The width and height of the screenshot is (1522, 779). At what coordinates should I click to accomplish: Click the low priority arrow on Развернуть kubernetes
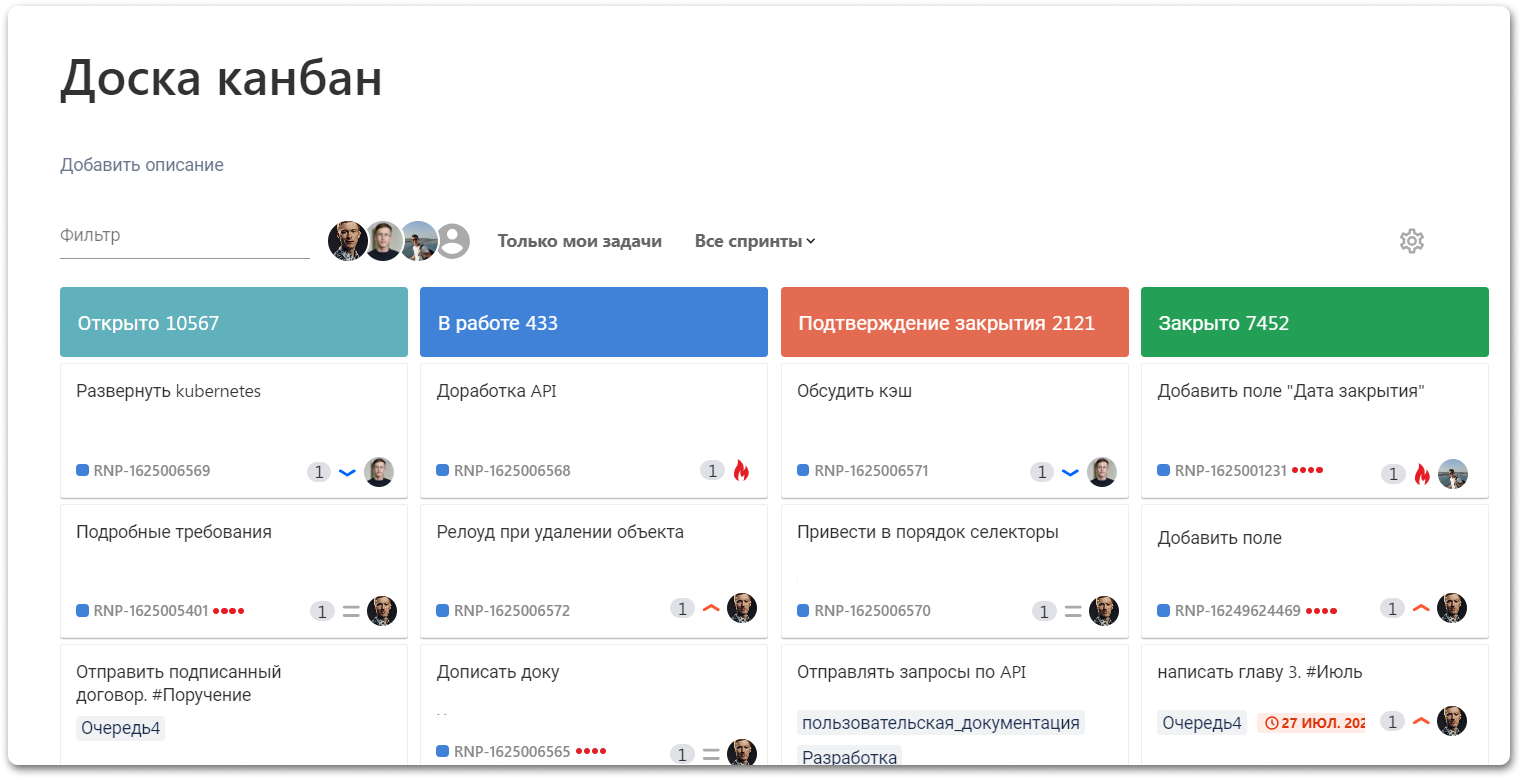pyautogui.click(x=348, y=472)
